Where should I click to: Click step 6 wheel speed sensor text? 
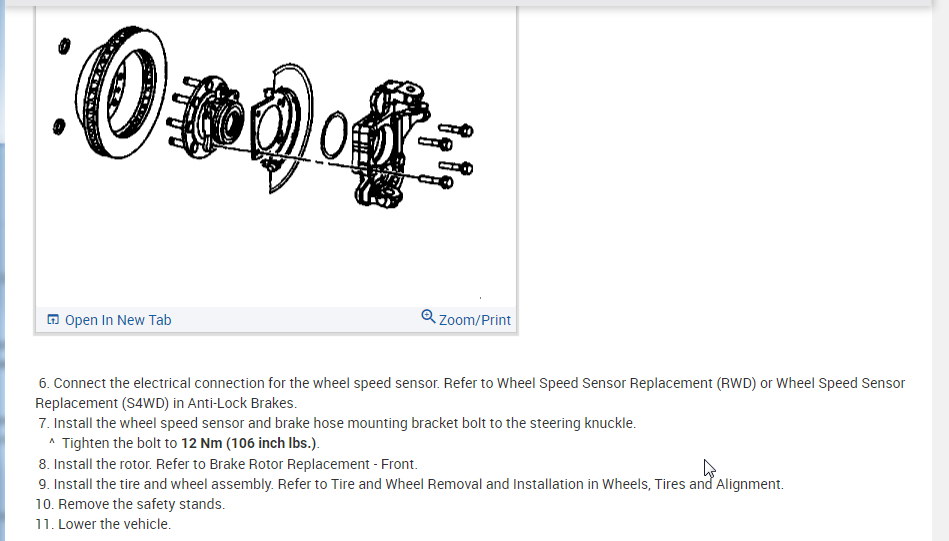click(470, 393)
